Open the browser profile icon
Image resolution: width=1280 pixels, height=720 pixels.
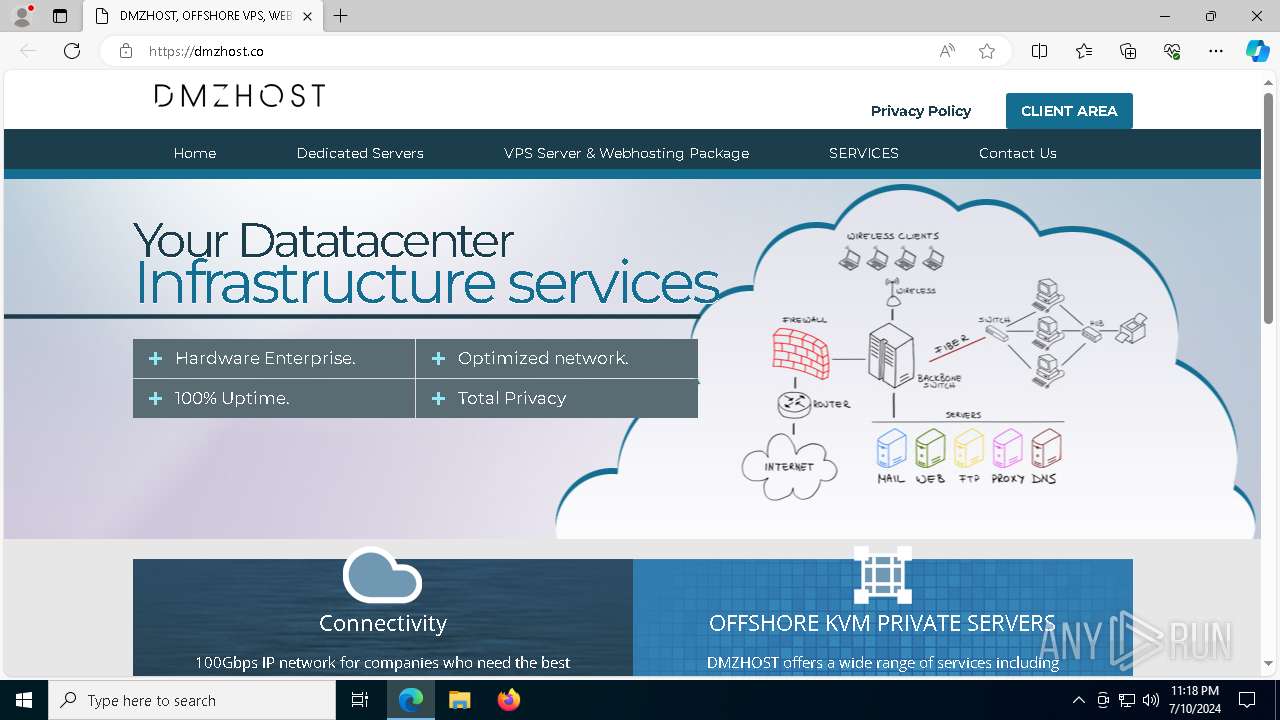21,16
